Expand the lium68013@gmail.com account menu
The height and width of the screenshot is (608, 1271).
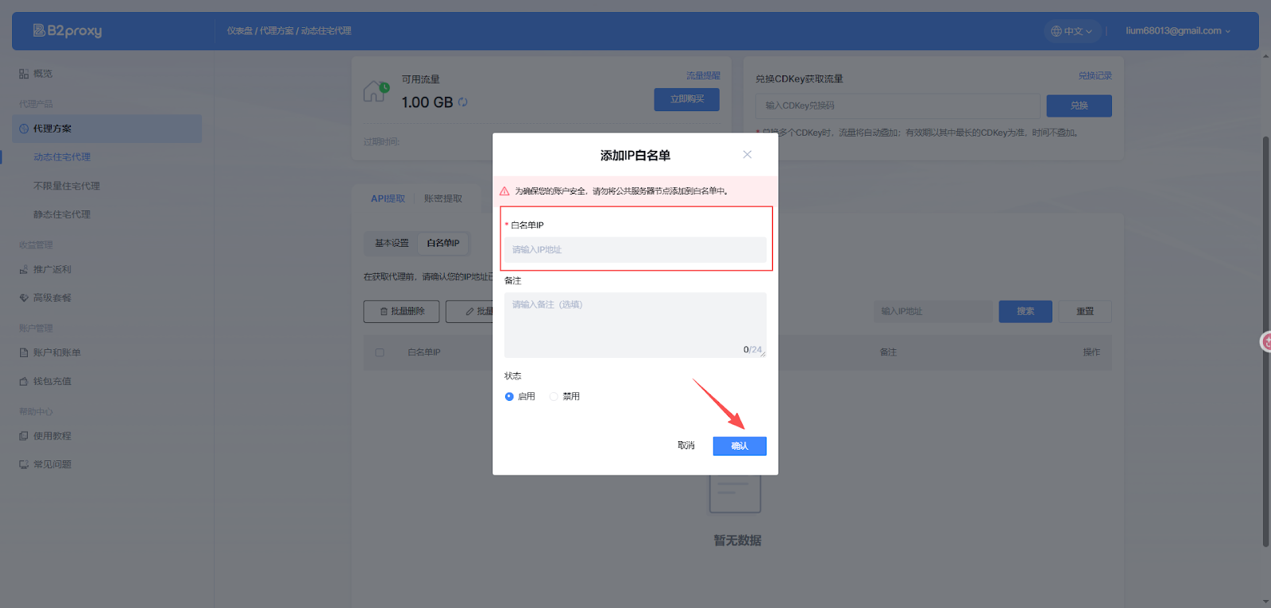(1178, 31)
